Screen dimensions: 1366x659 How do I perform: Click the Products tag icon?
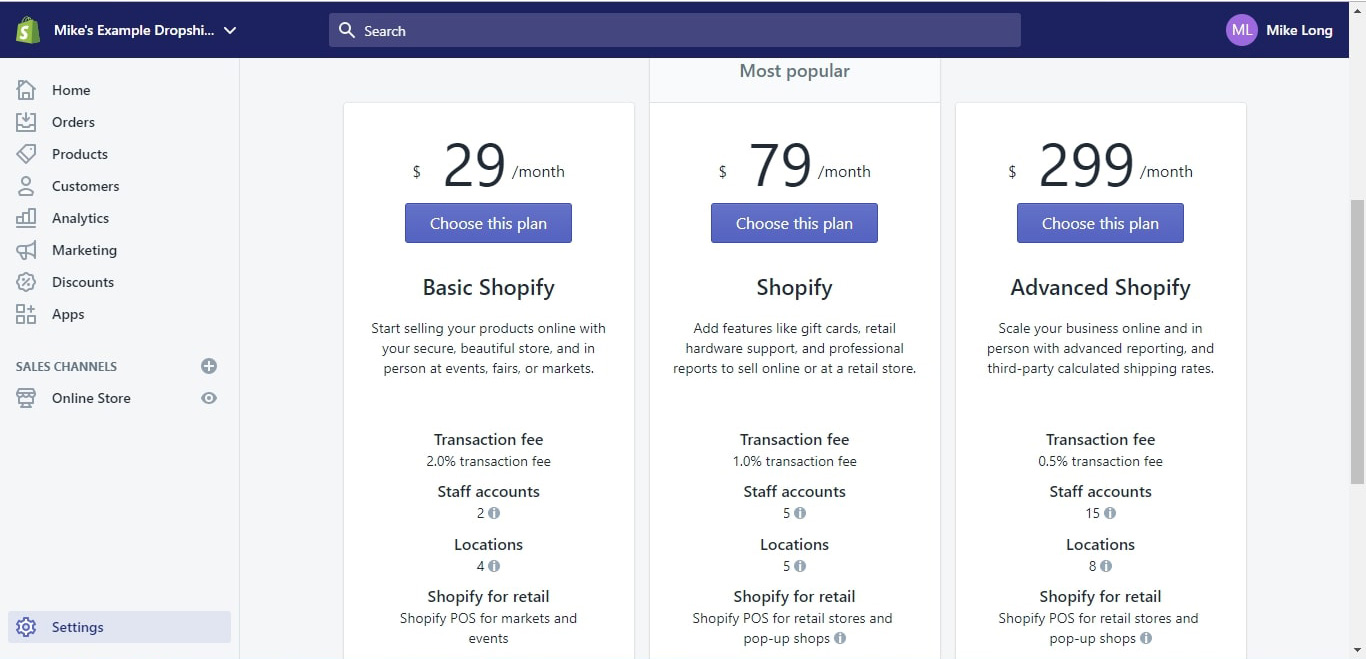pos(26,154)
